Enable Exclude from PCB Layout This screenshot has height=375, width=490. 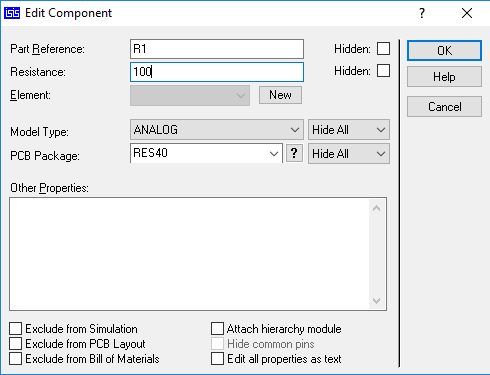click(x=16, y=344)
